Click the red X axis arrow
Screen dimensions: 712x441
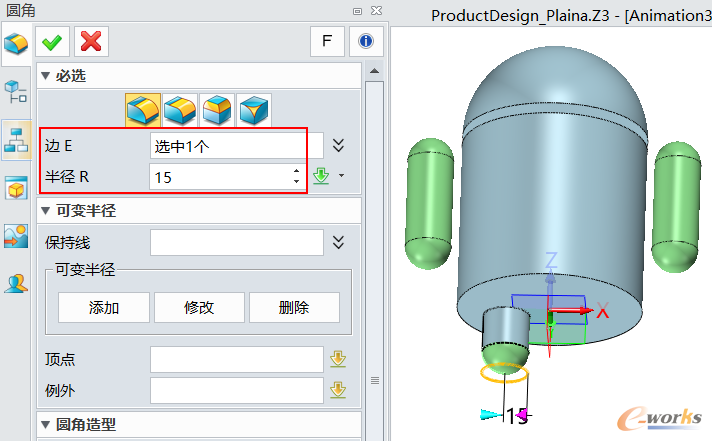point(572,311)
